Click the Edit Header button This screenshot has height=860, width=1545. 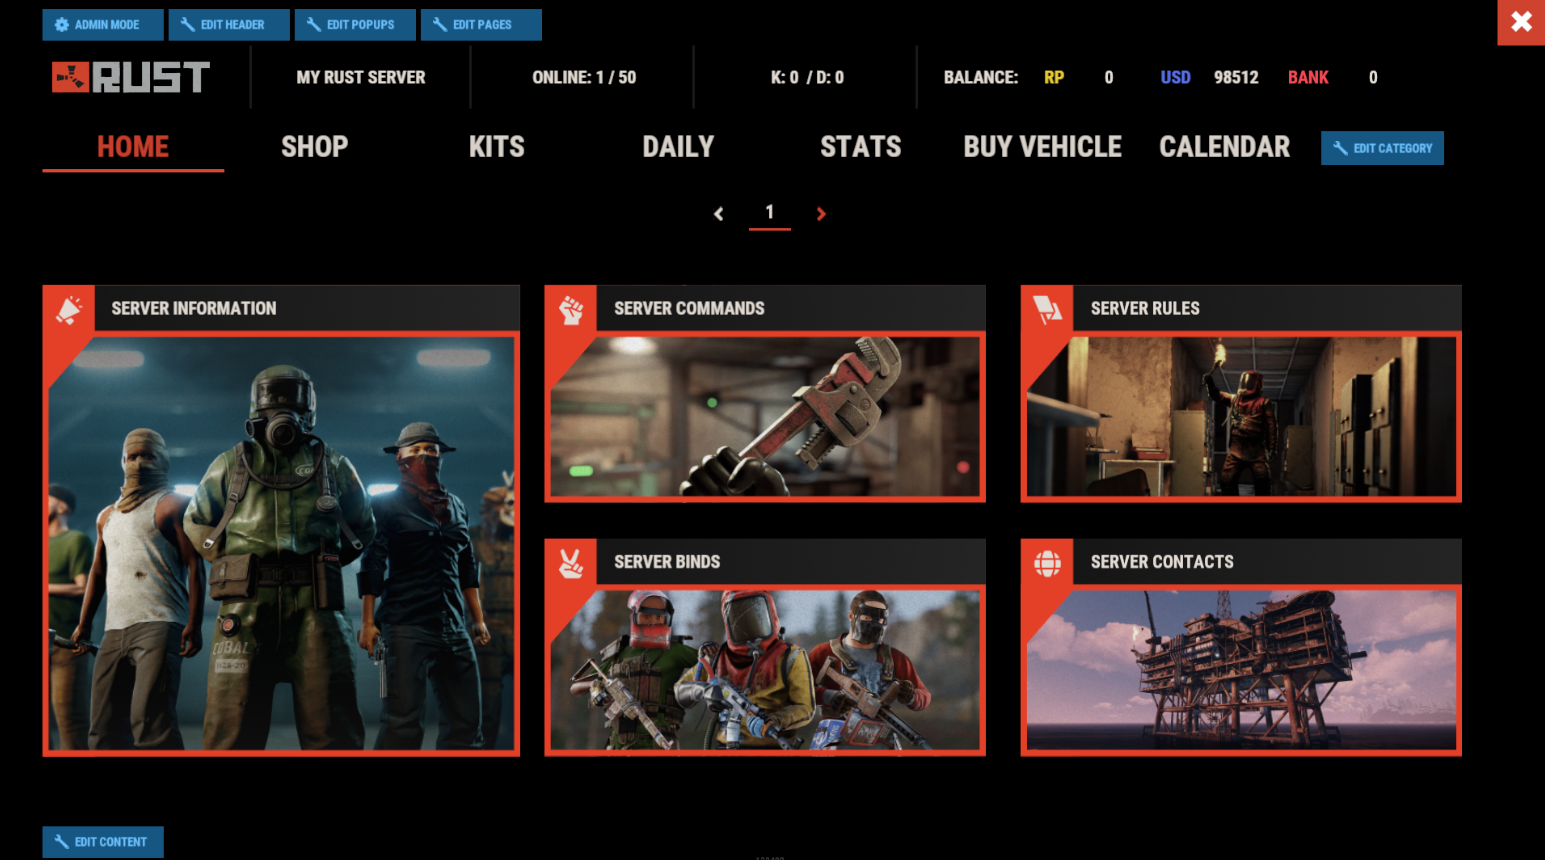tap(229, 24)
